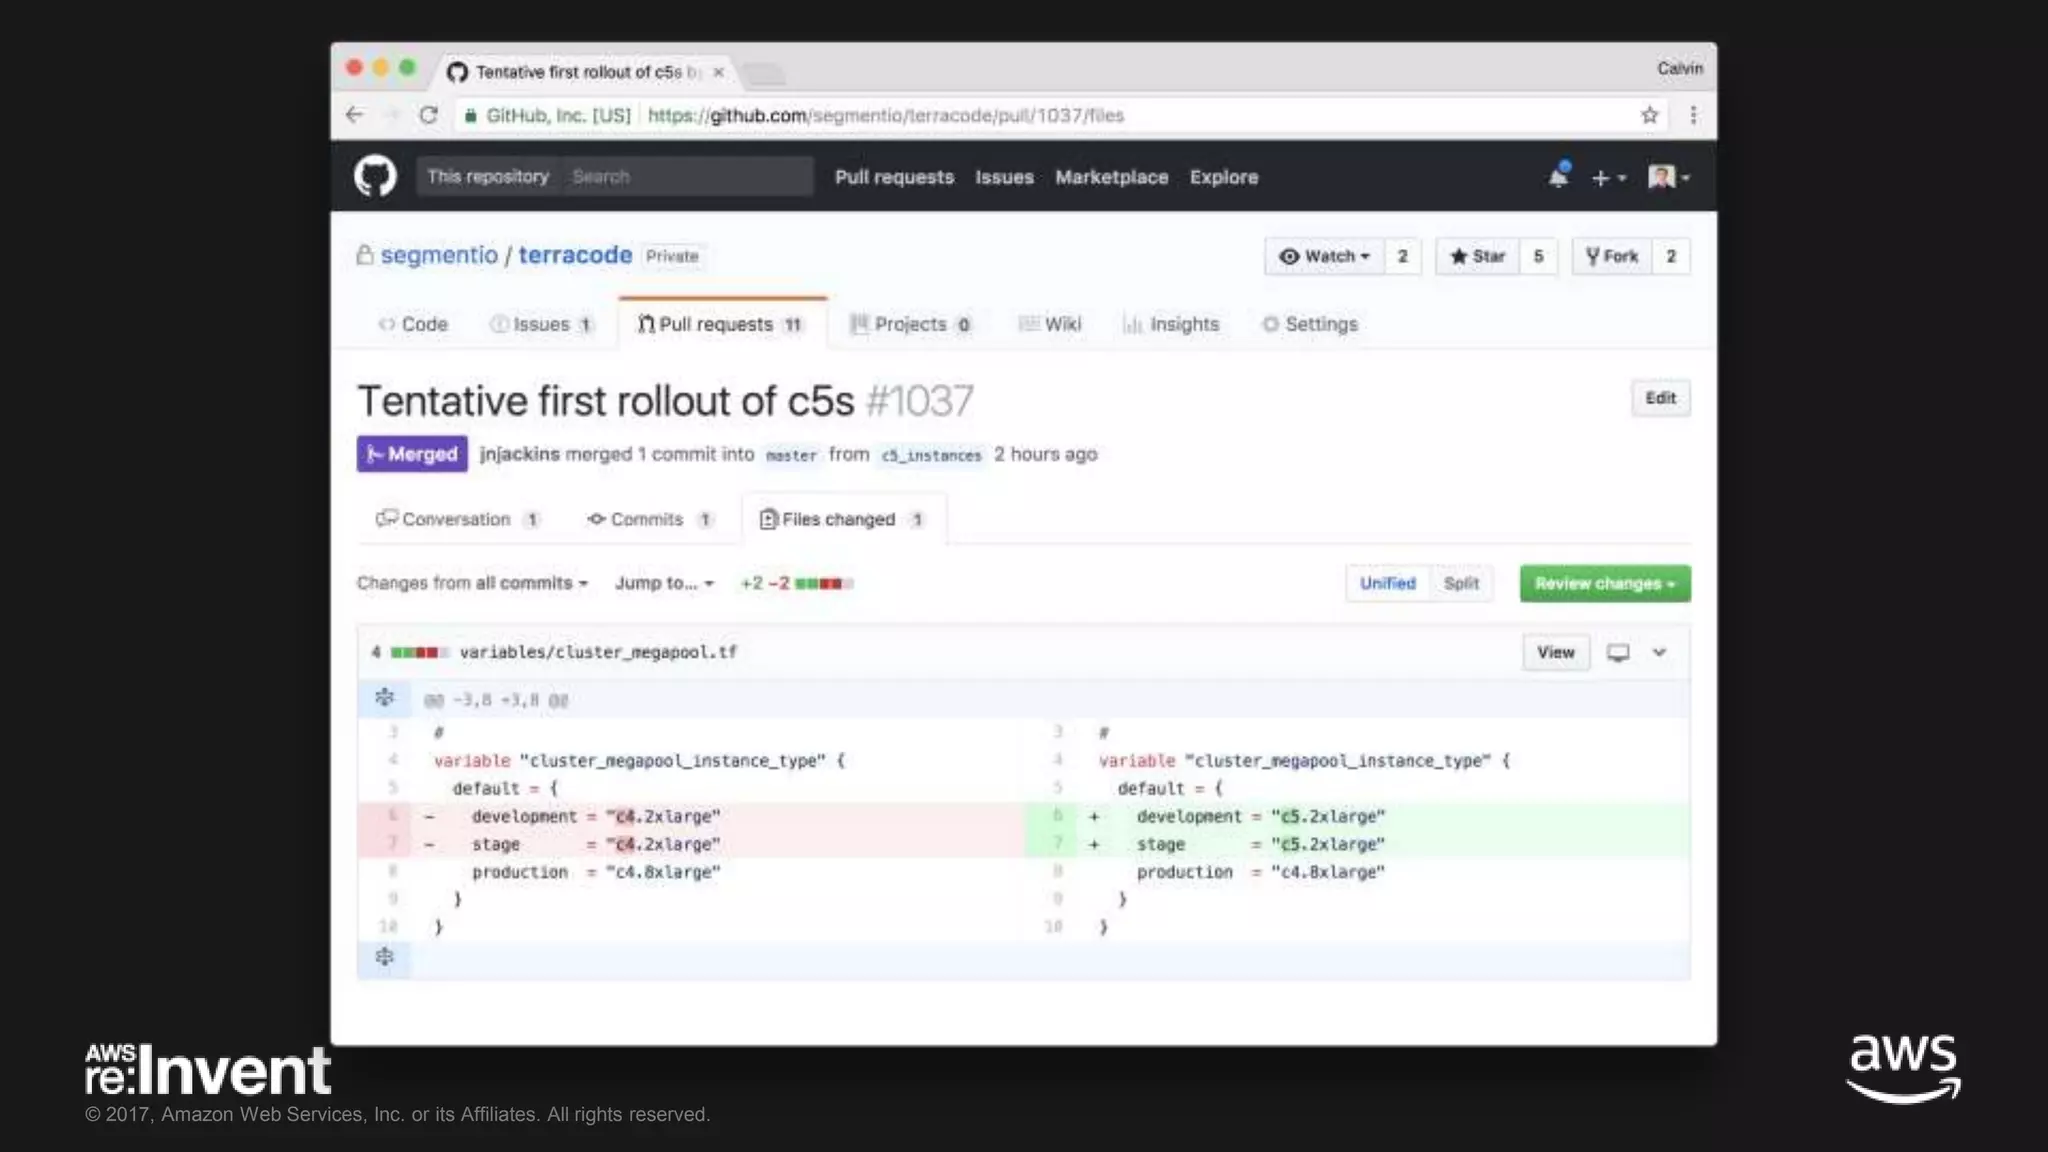Switch diff view to Unified
The height and width of the screenshot is (1152, 2048).
(x=1387, y=583)
